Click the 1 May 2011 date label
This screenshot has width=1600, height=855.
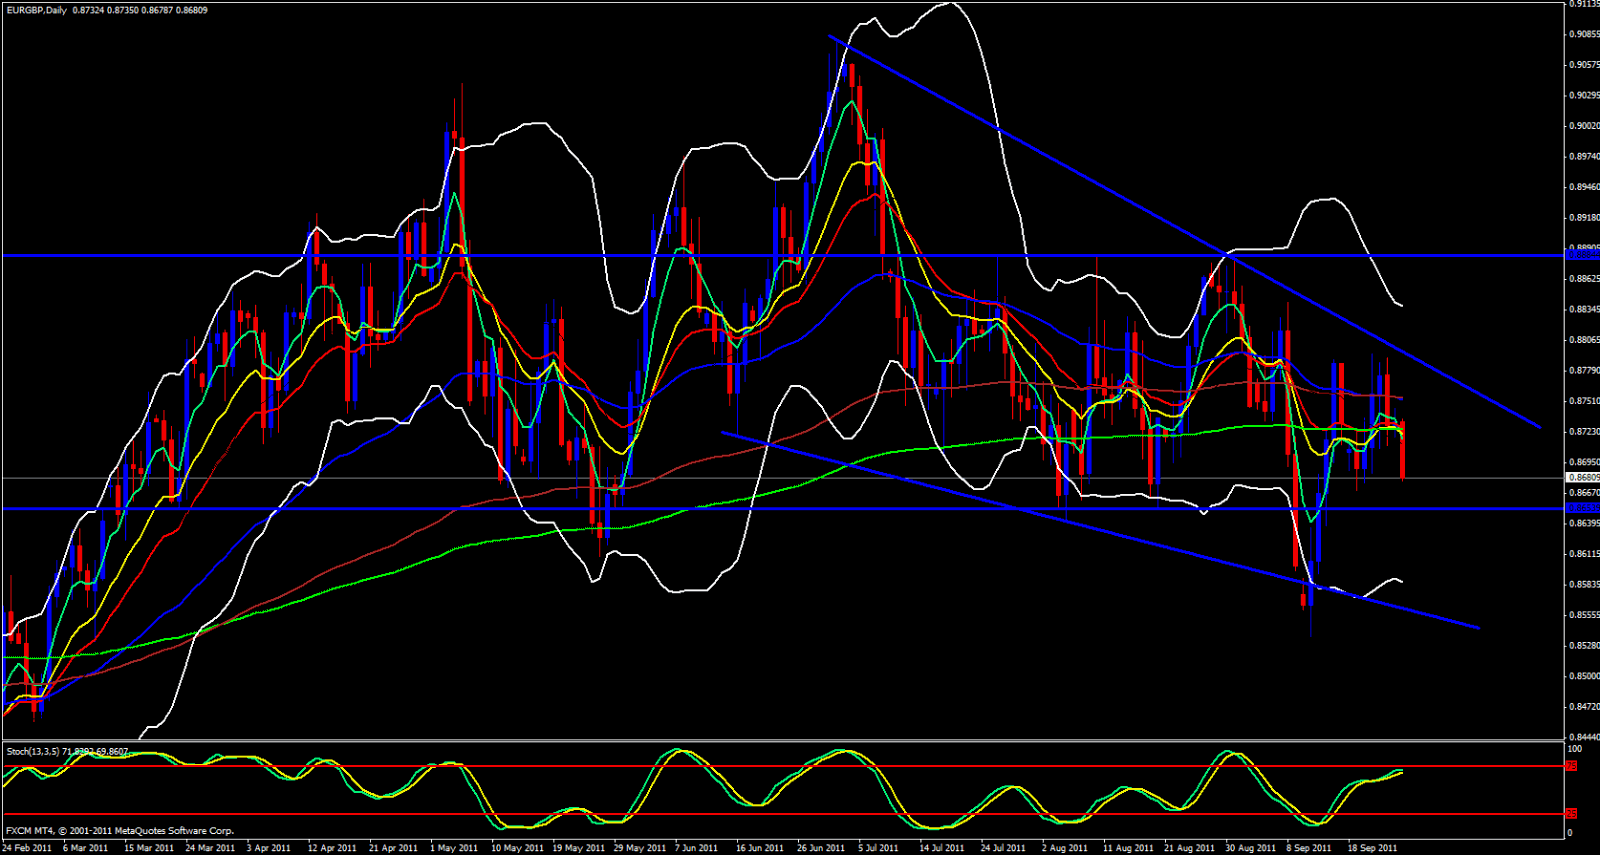coord(454,848)
